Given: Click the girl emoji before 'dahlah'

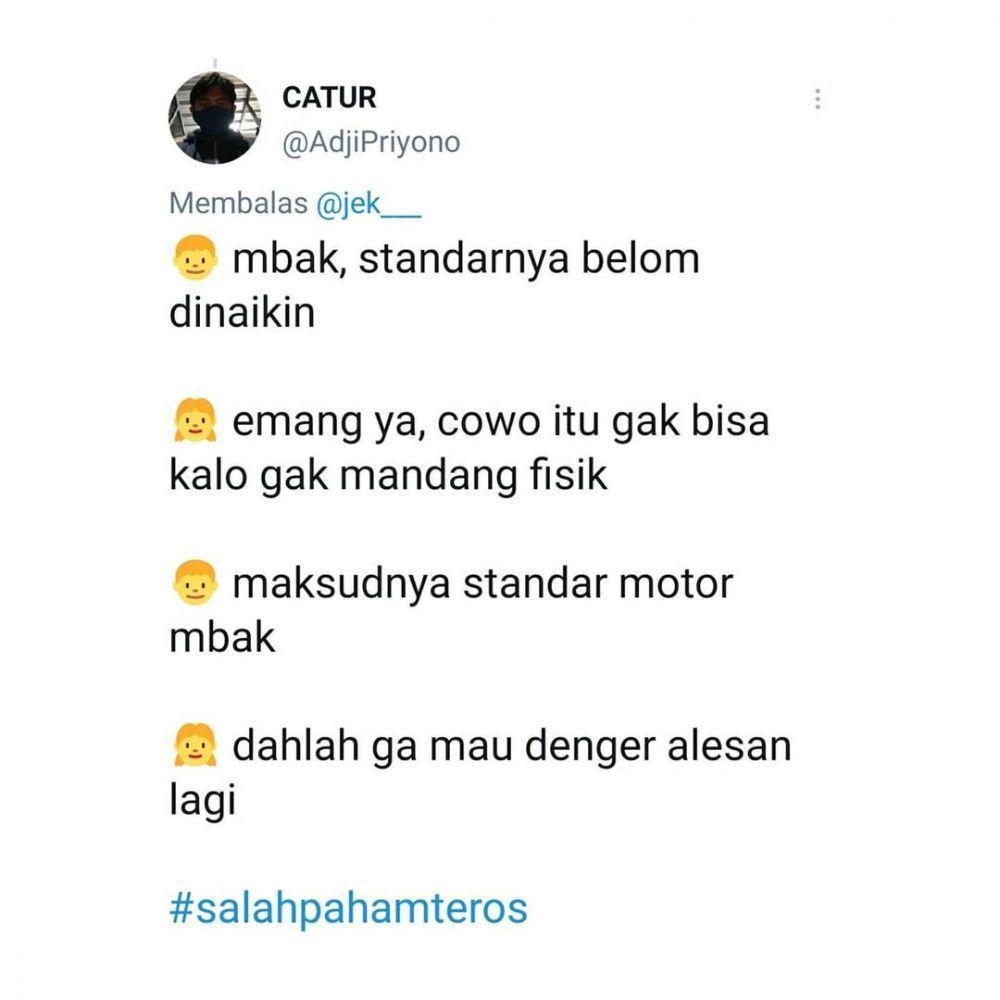Looking at the screenshot, I should coord(195,745).
